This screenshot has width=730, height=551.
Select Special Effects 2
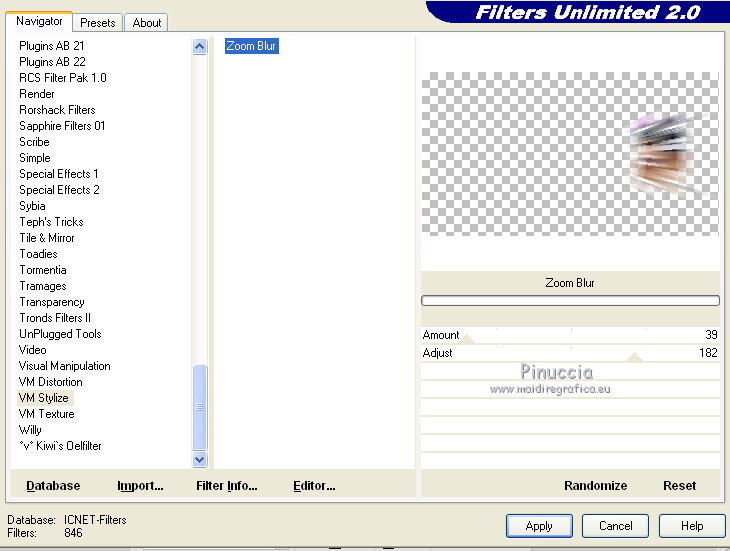(x=59, y=190)
